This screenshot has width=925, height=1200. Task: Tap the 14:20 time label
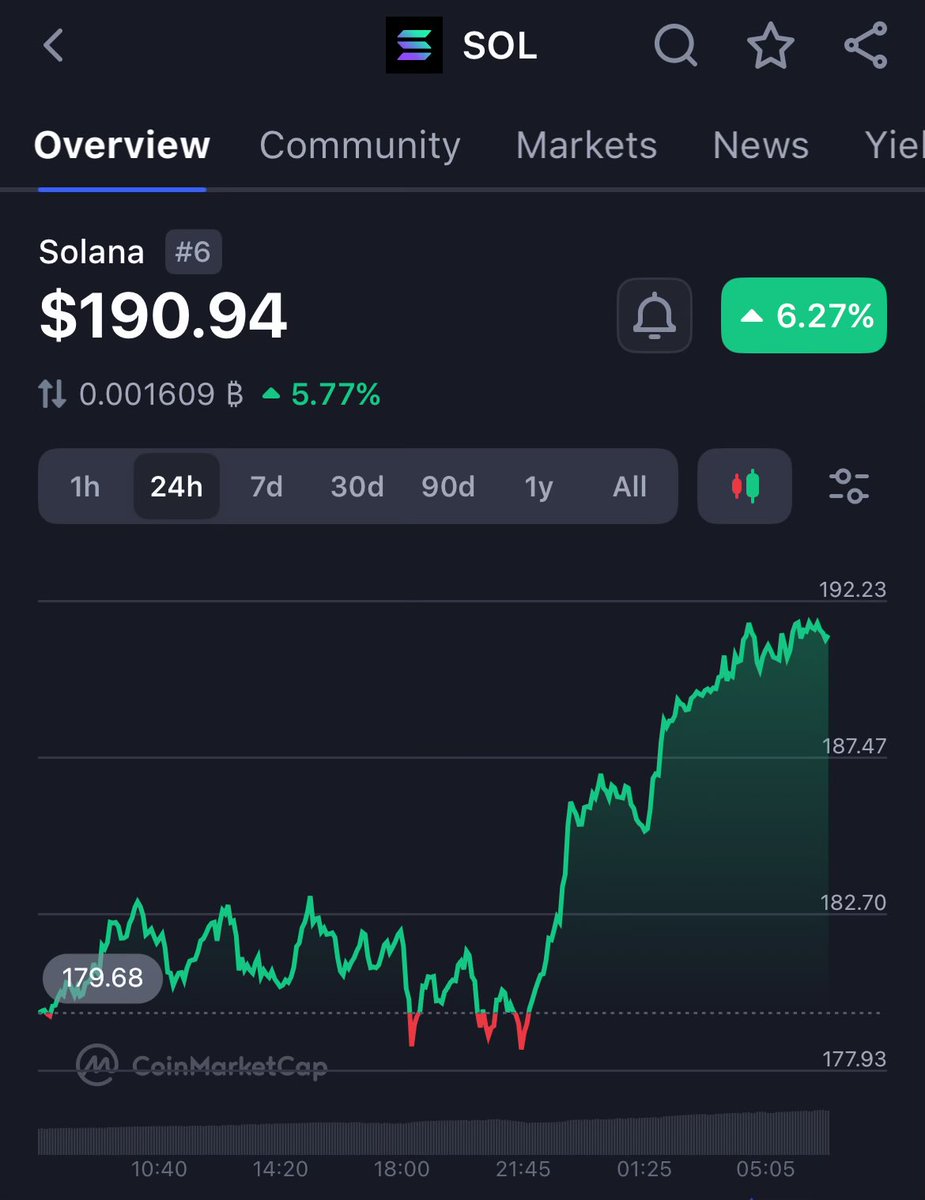280,1169
